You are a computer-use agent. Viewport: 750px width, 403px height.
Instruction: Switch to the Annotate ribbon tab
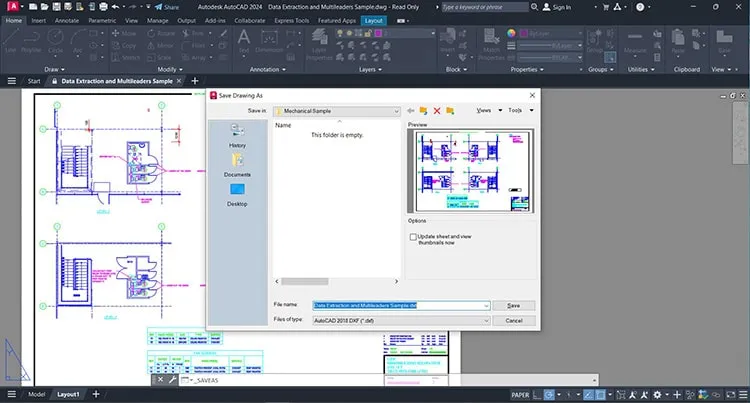point(66,21)
